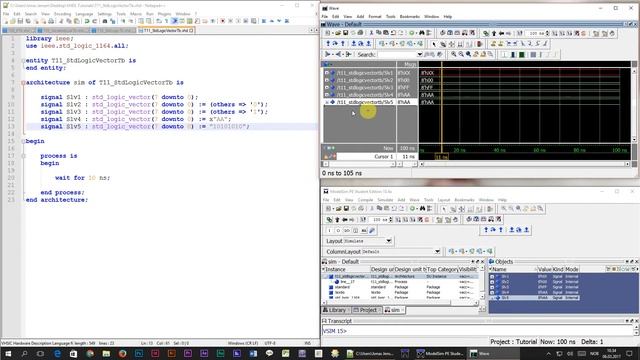Click Find icon in Notepad++ toolbar
This screenshot has width=640, height=360.
(105, 20)
